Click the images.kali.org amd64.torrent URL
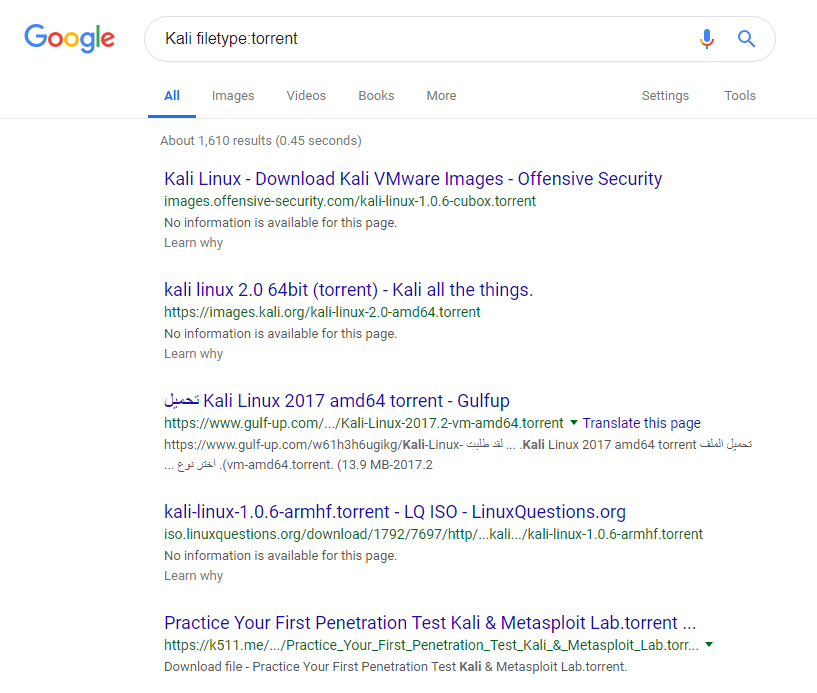The height and width of the screenshot is (693, 817). (x=322, y=312)
